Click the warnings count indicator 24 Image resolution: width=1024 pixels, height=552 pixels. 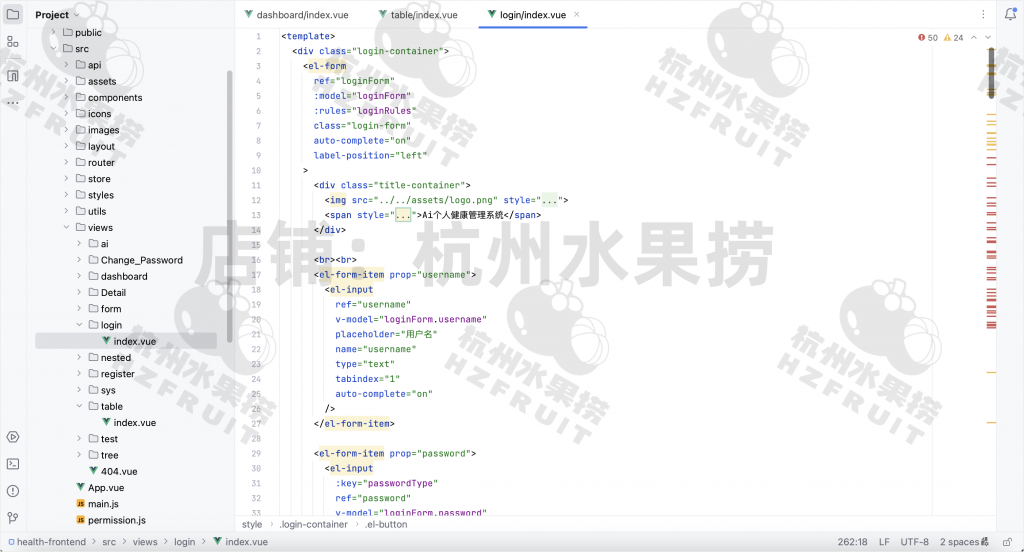tap(953, 38)
